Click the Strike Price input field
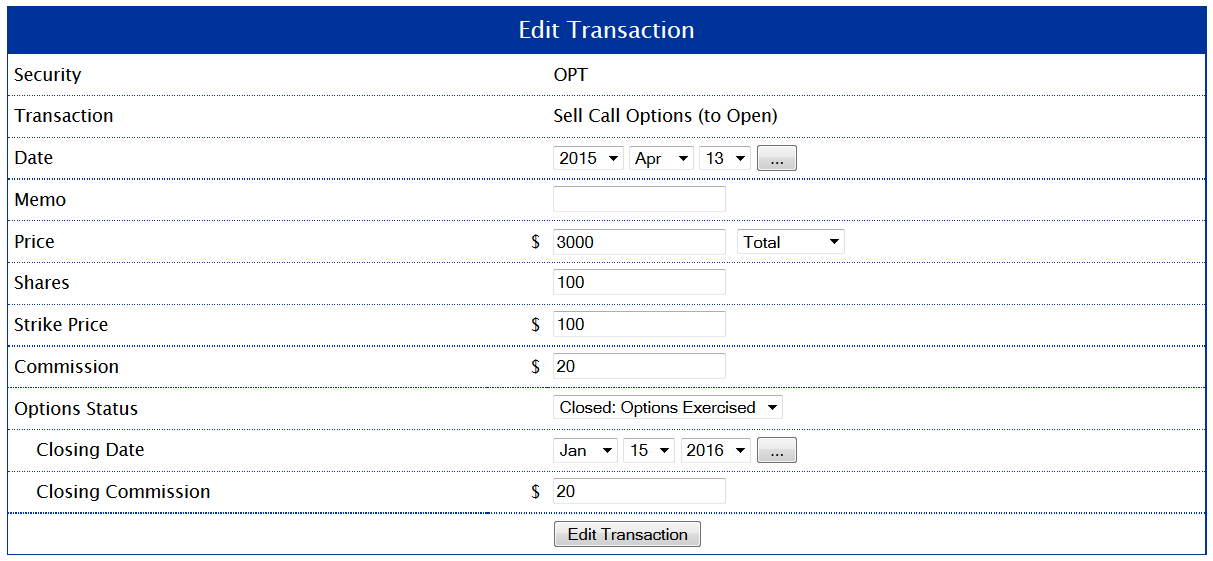Image resolution: width=1213 pixels, height=561 pixels. click(x=639, y=324)
